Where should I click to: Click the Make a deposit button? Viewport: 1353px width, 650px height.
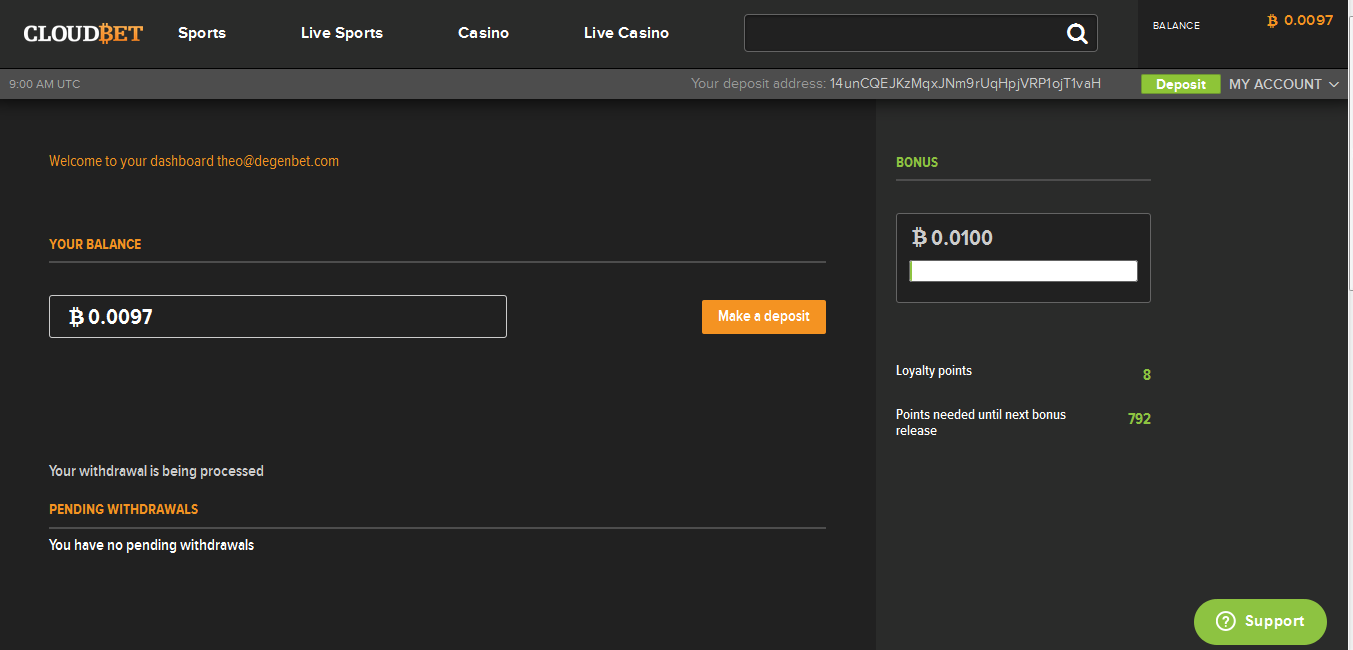pyautogui.click(x=764, y=317)
